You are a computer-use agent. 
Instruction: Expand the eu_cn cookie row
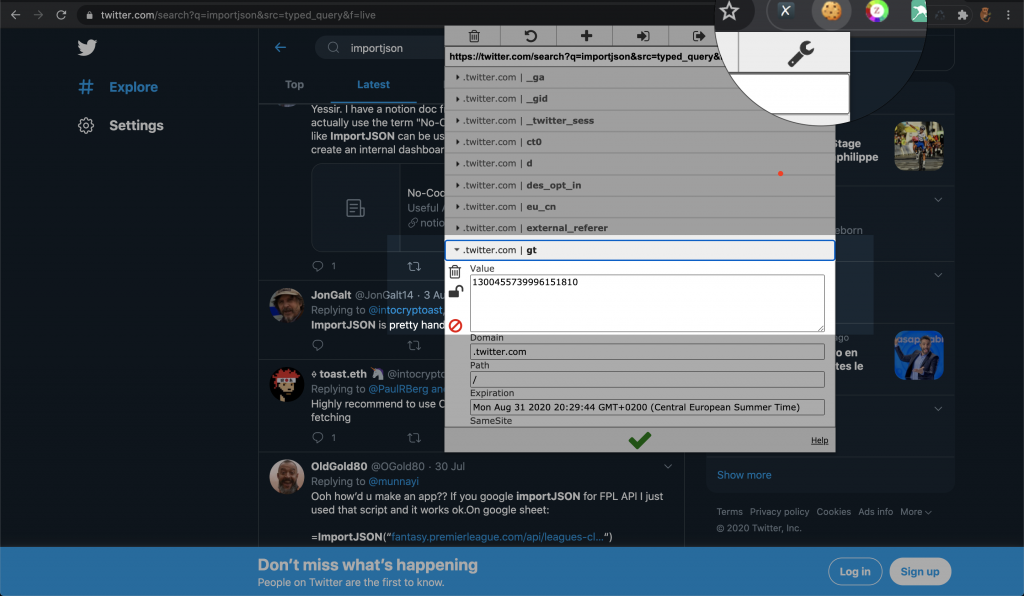639,206
